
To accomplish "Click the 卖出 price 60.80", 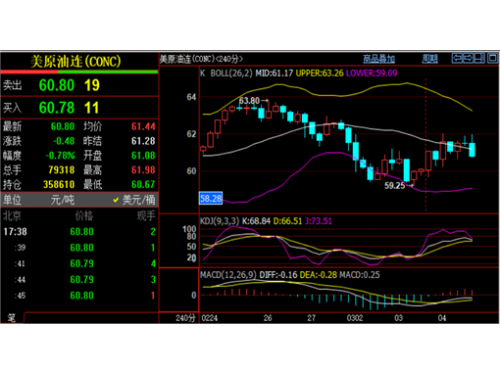I will click(56, 85).
